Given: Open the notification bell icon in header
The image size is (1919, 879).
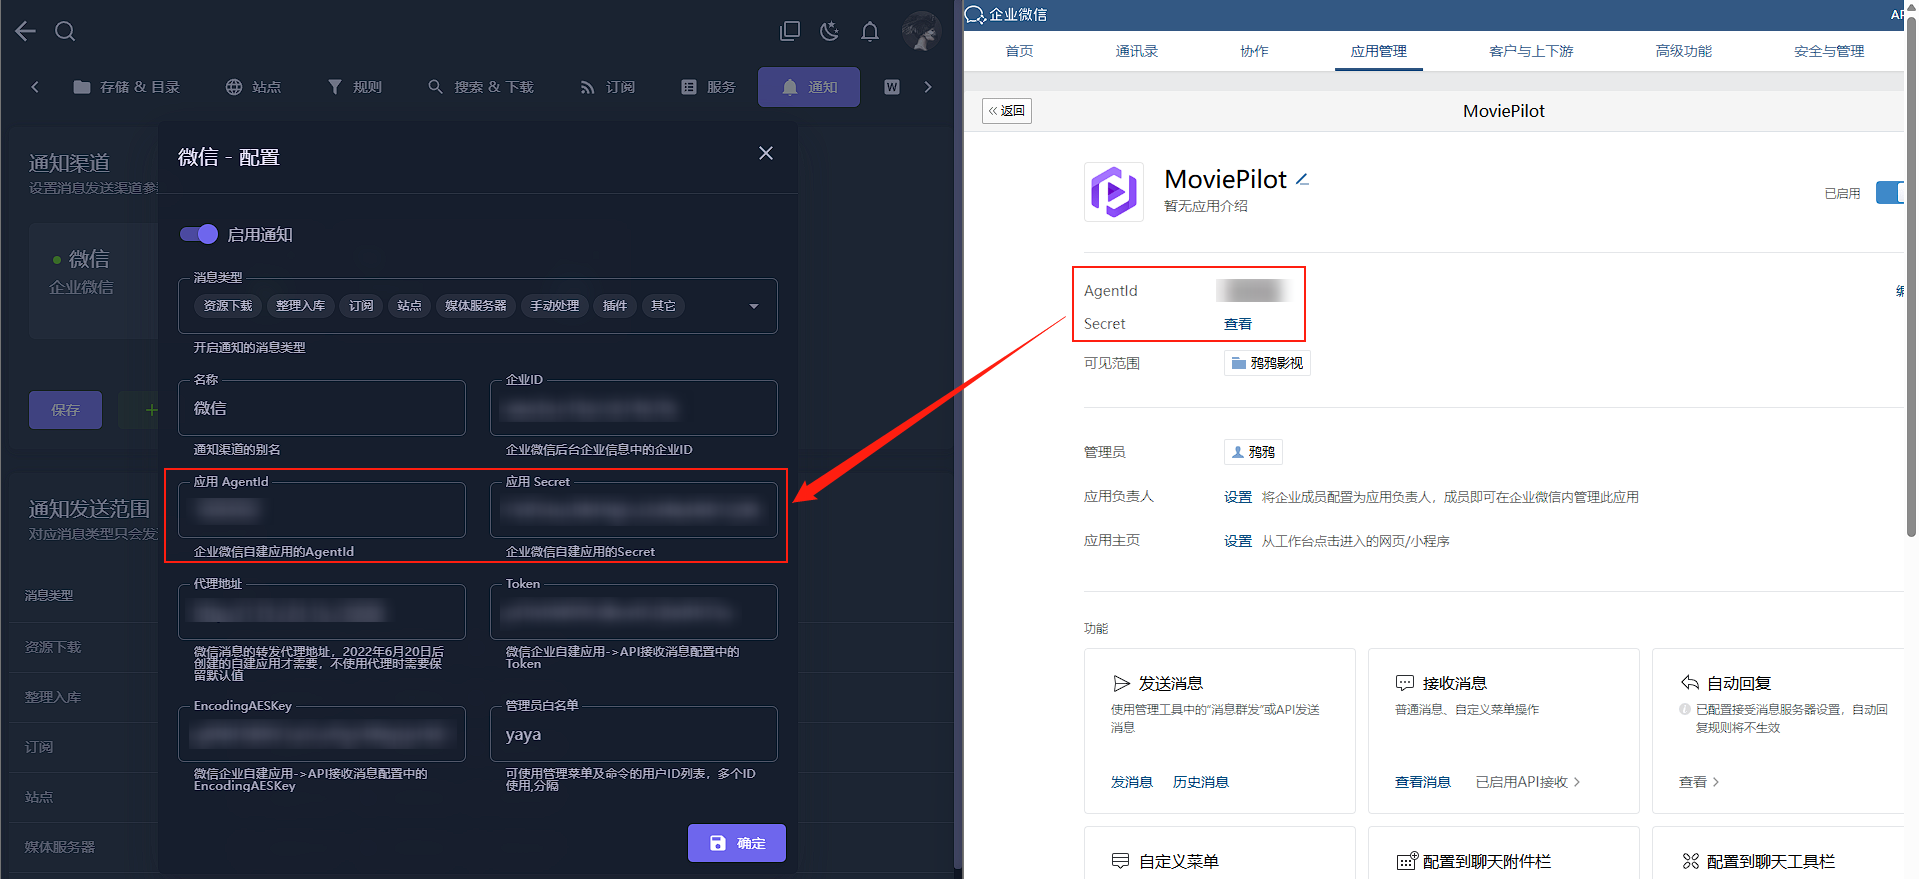Looking at the screenshot, I should [x=870, y=31].
